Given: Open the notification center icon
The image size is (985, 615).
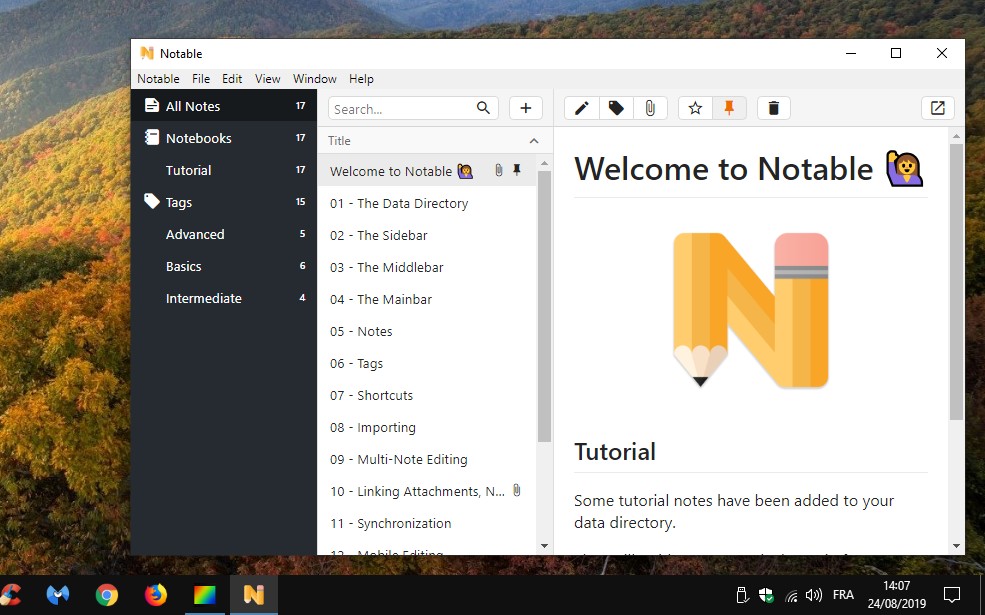Looking at the screenshot, I should (x=952, y=594).
